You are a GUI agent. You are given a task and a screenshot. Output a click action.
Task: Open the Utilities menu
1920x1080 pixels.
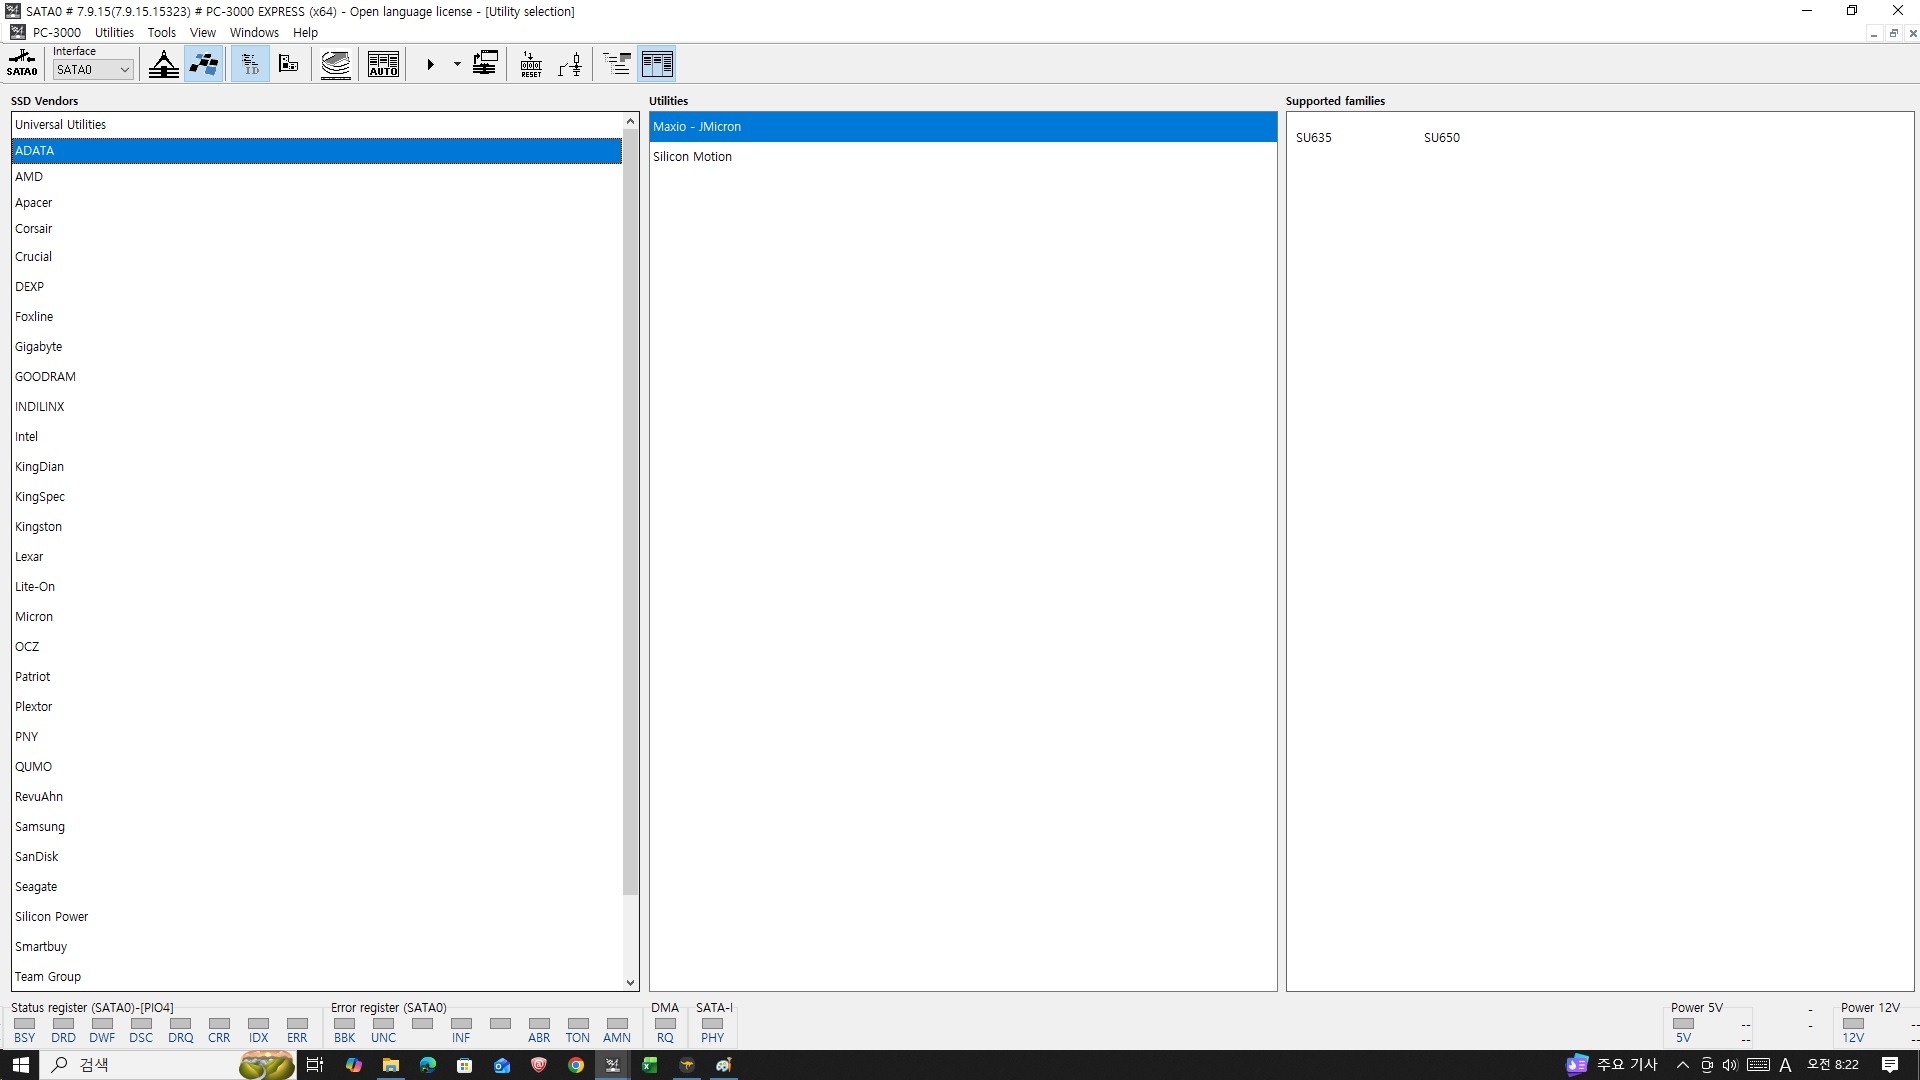click(114, 32)
